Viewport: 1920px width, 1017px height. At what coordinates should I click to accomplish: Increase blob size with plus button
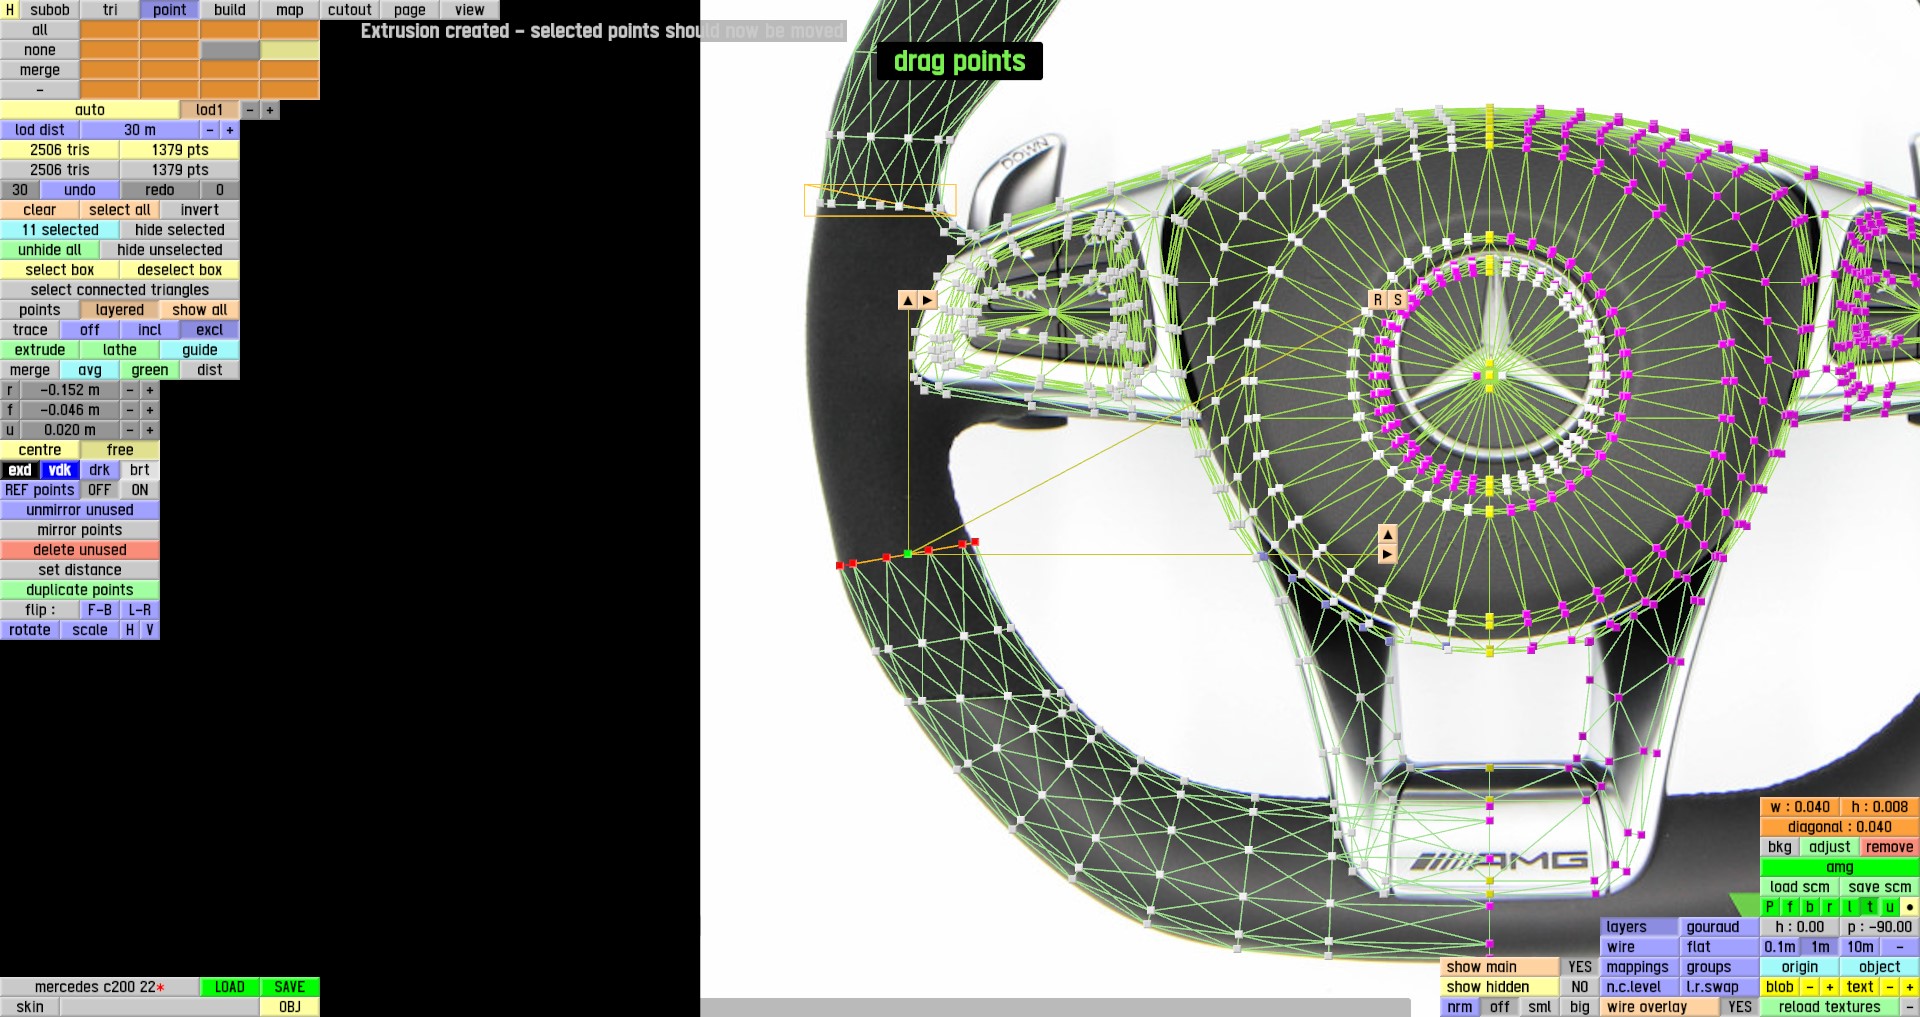point(1830,987)
